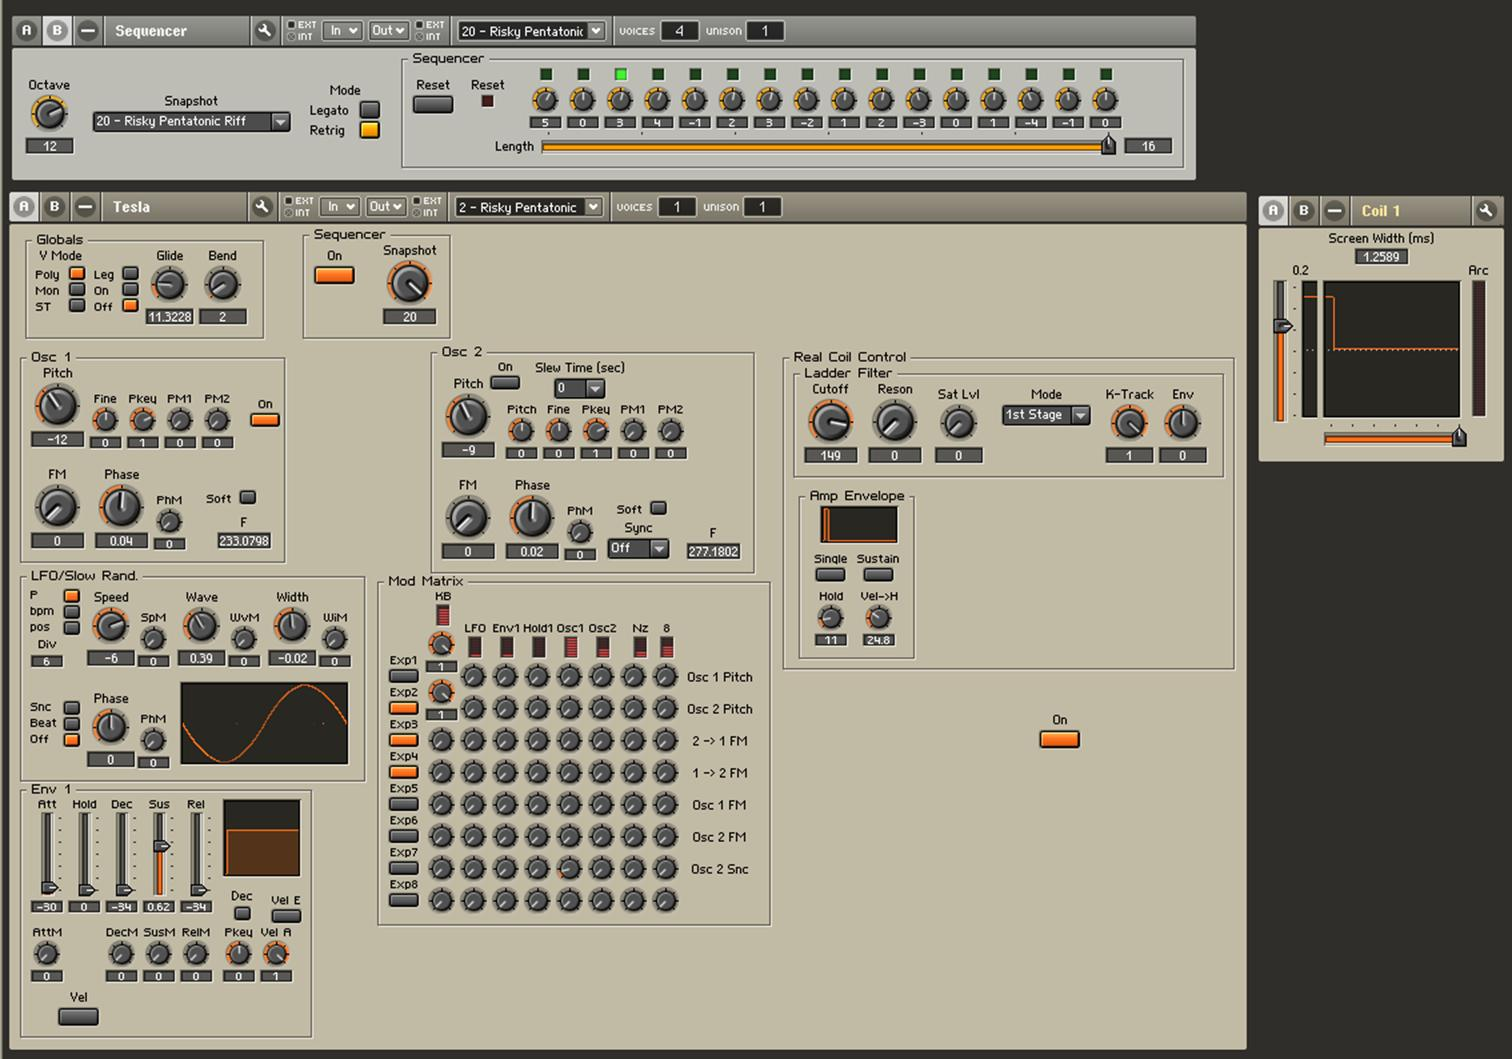Open the Sequencer Out menu
1512x1059 pixels.
point(387,31)
